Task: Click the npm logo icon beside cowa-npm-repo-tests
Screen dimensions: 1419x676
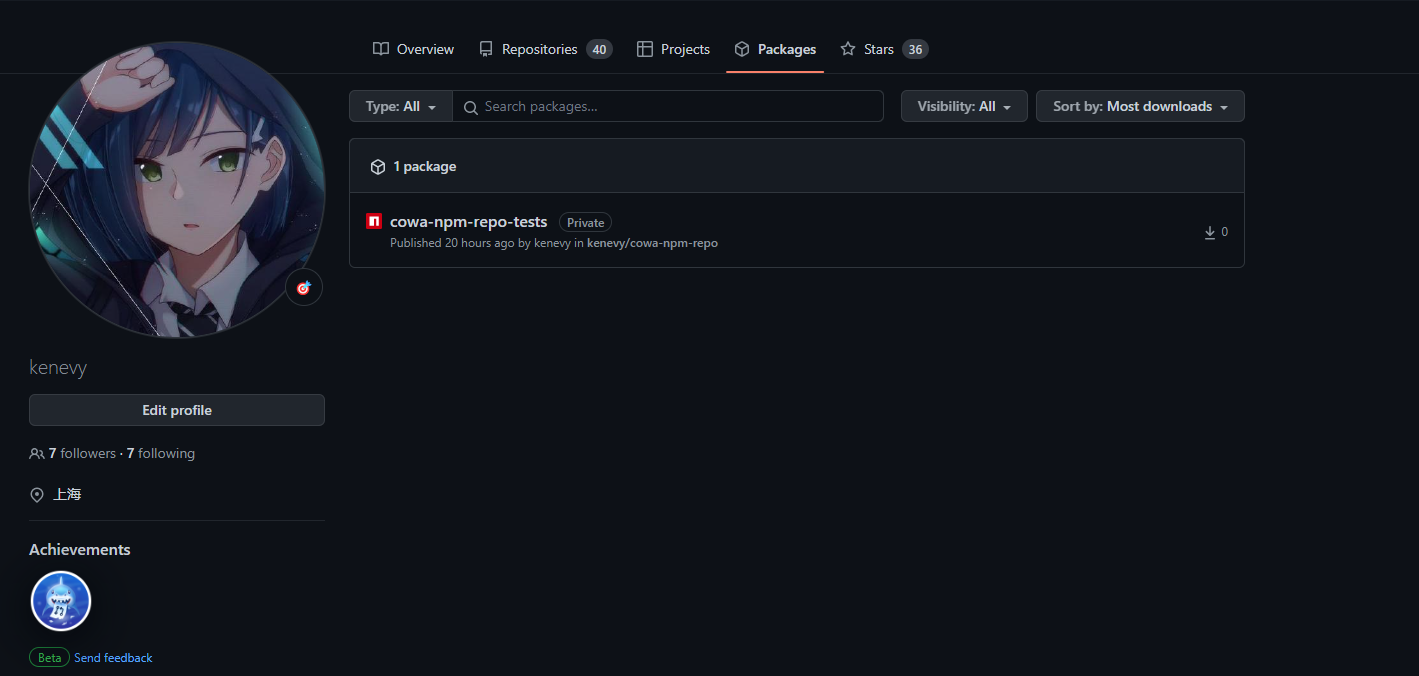Action: (374, 222)
